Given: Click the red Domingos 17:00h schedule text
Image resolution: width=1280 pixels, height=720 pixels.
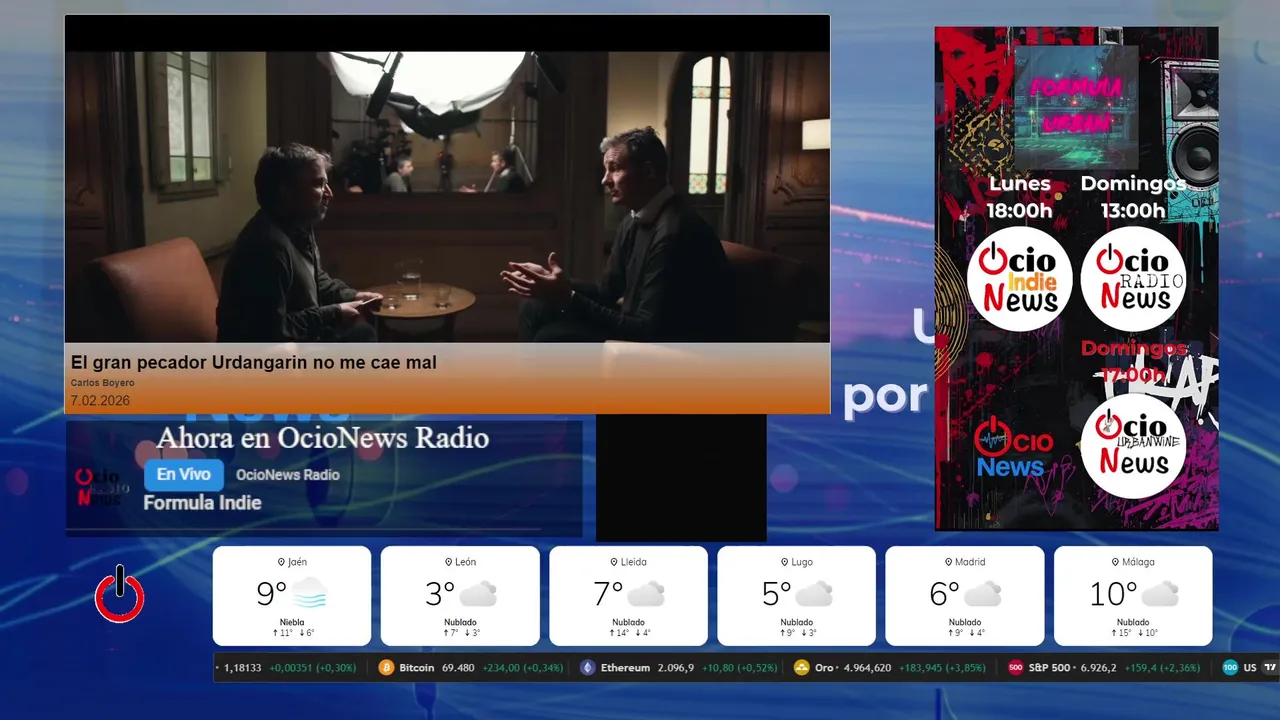Looking at the screenshot, I should pyautogui.click(x=1134, y=361).
